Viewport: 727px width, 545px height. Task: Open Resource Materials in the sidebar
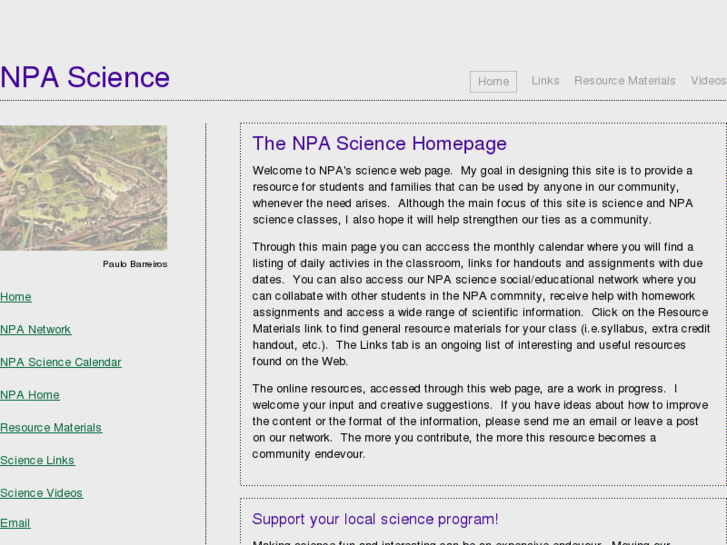coord(51,428)
